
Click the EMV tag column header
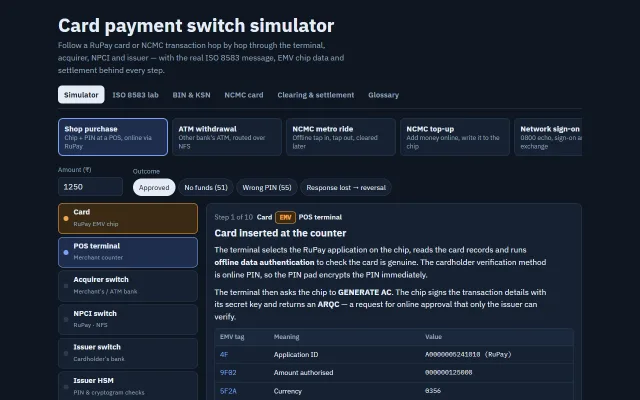(x=232, y=337)
